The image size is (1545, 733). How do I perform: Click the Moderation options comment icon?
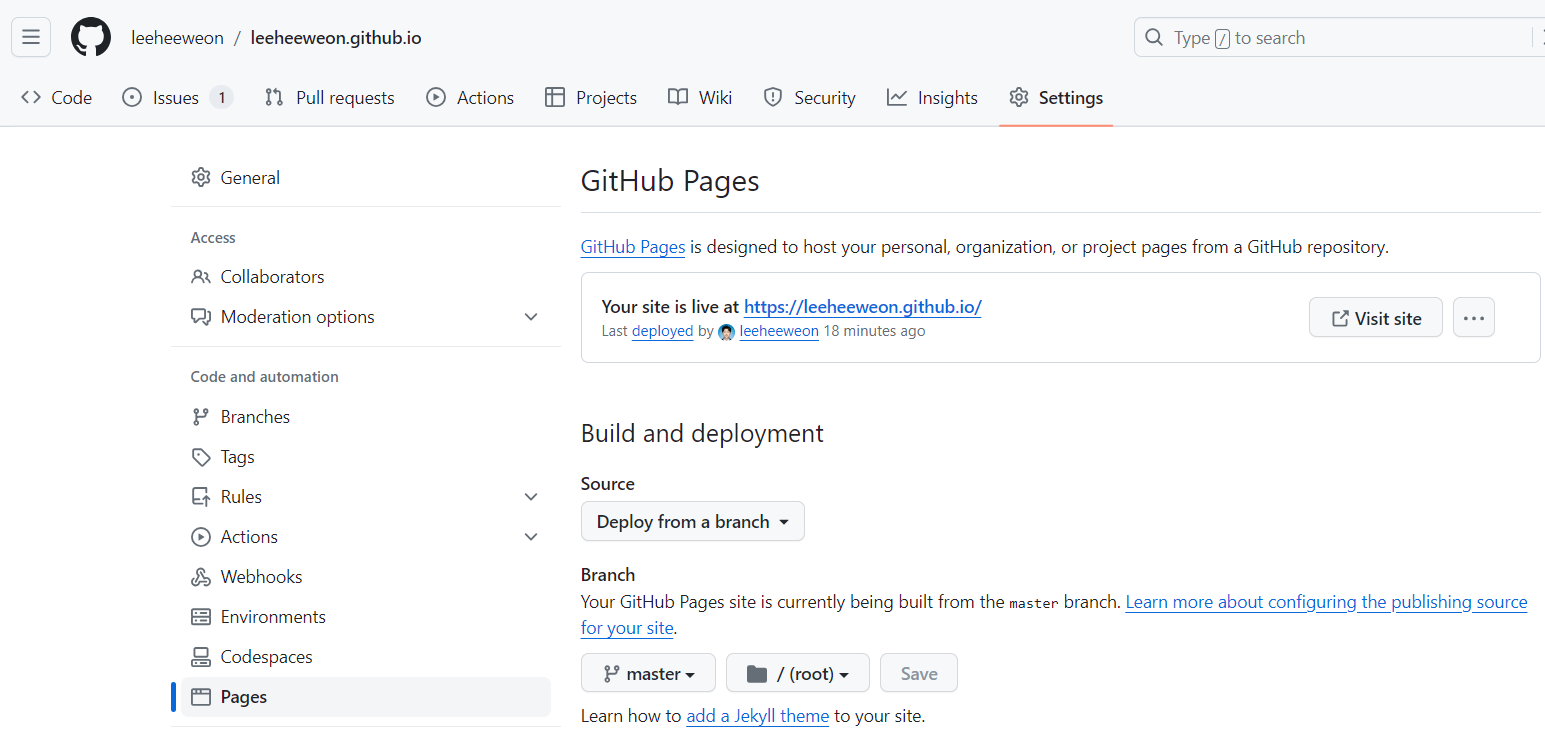point(201,317)
